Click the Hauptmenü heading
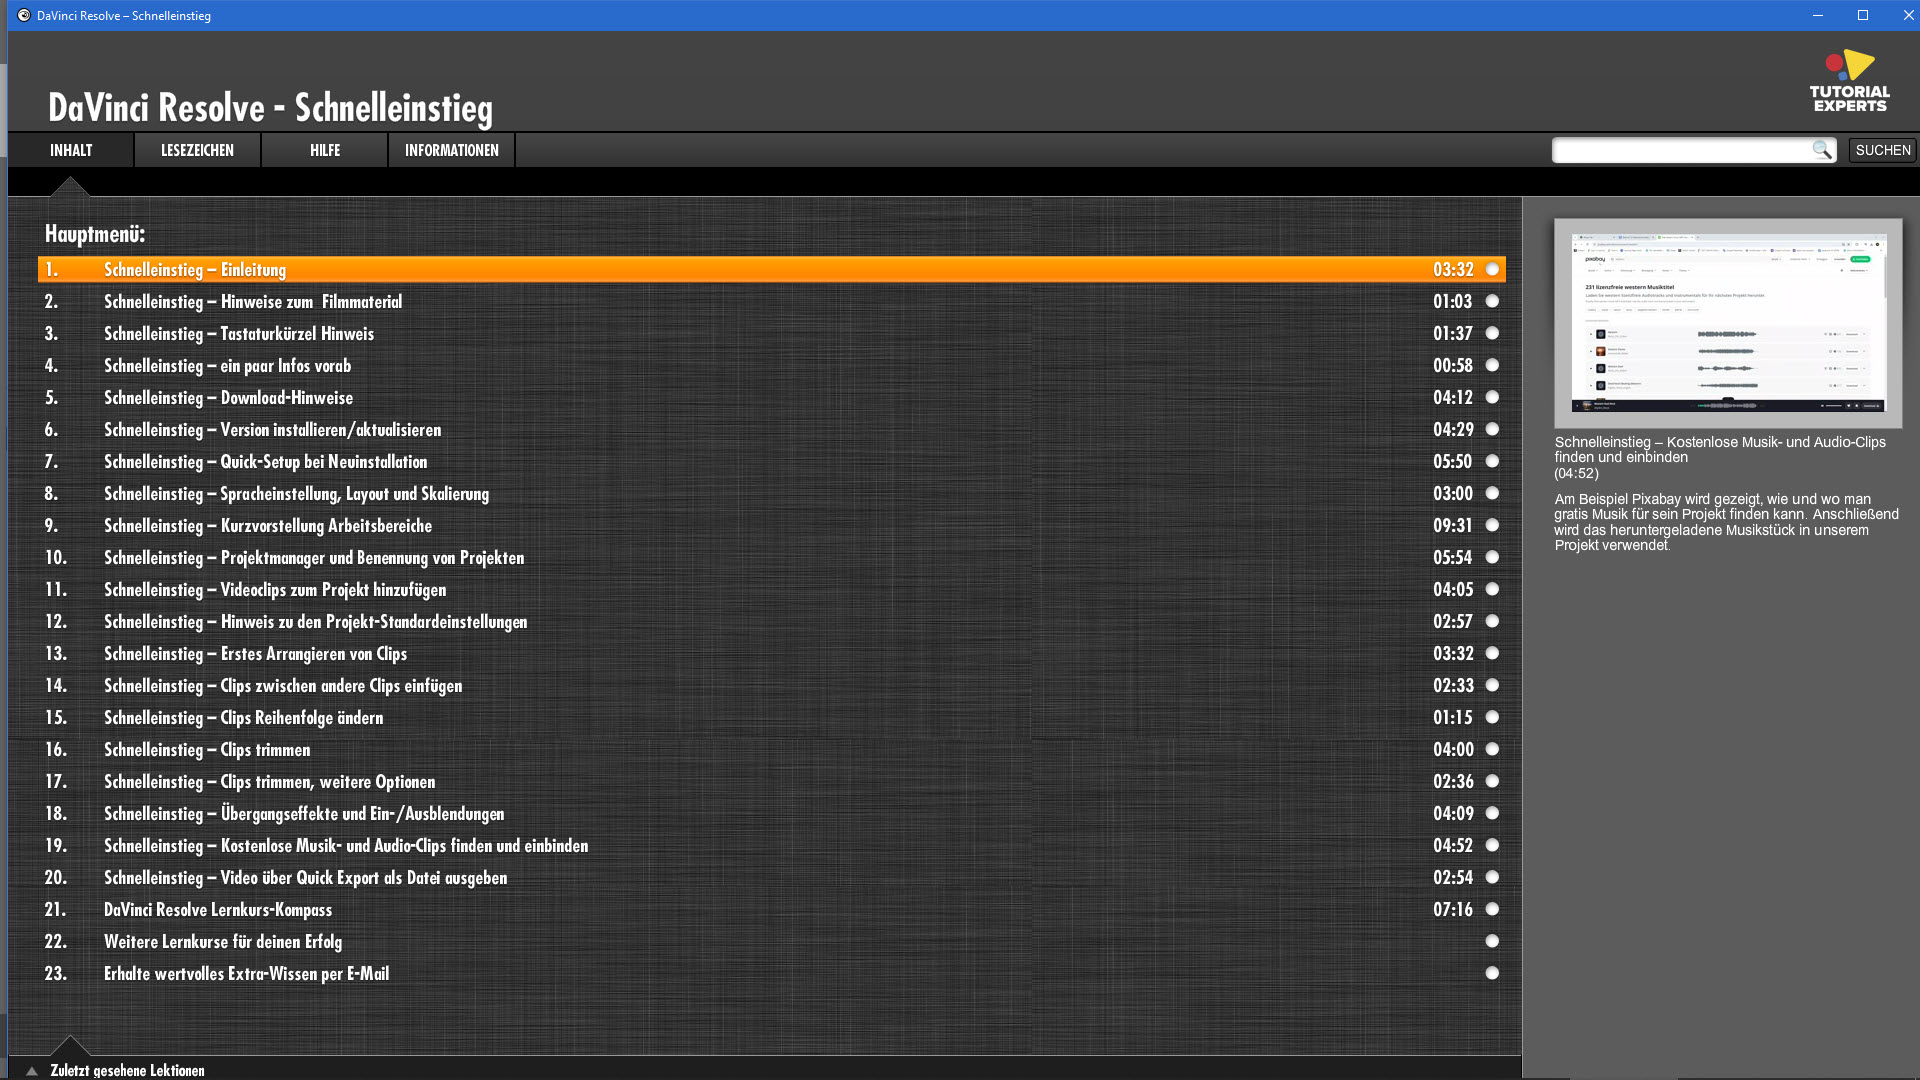 [x=95, y=234]
